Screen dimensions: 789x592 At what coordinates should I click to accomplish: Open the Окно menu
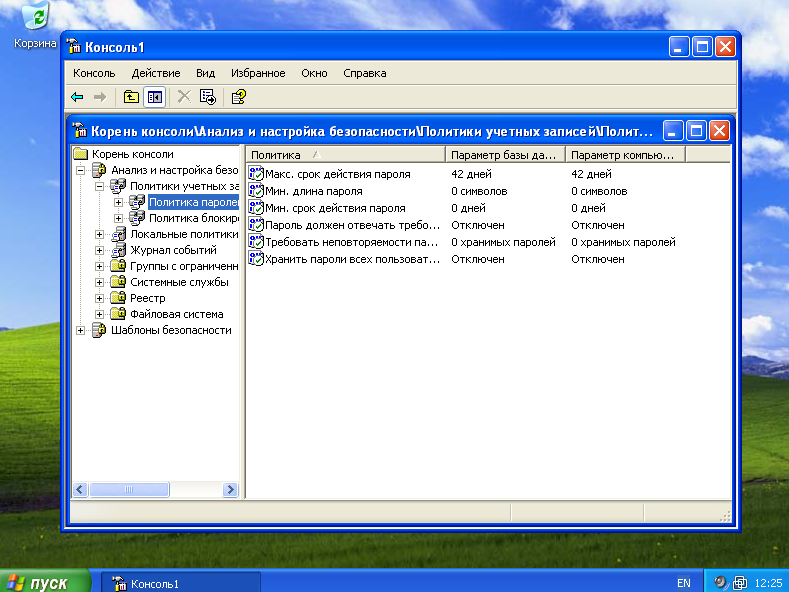[314, 73]
